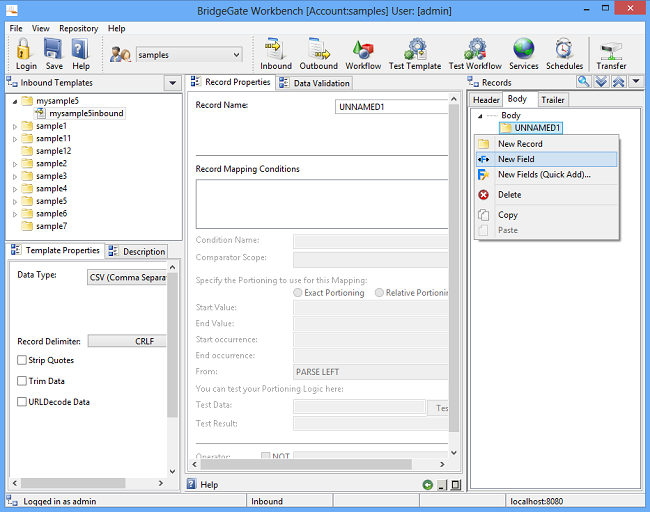Select the sample7 folder in tree
This screenshot has height=512, width=650.
(x=44, y=226)
